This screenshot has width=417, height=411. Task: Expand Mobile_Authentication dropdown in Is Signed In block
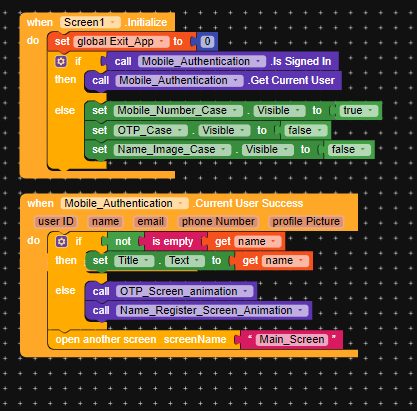coord(202,61)
